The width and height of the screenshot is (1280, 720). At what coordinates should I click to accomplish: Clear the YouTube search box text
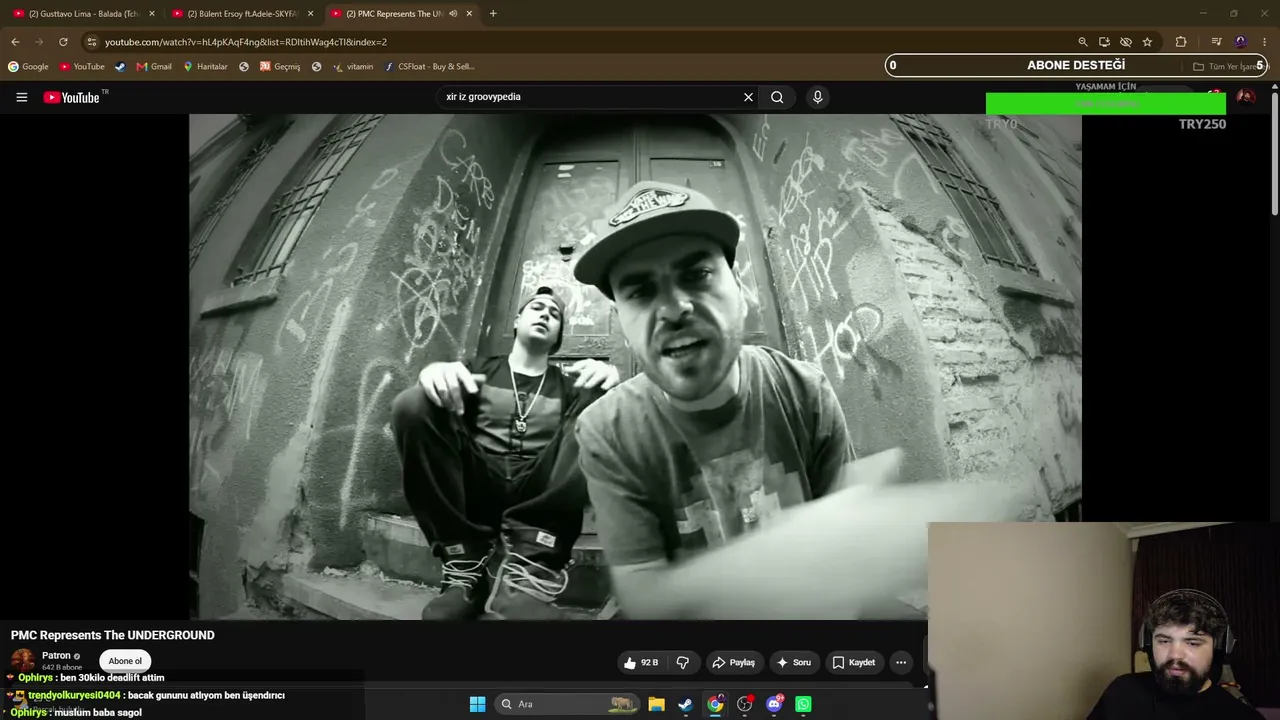pos(748,97)
